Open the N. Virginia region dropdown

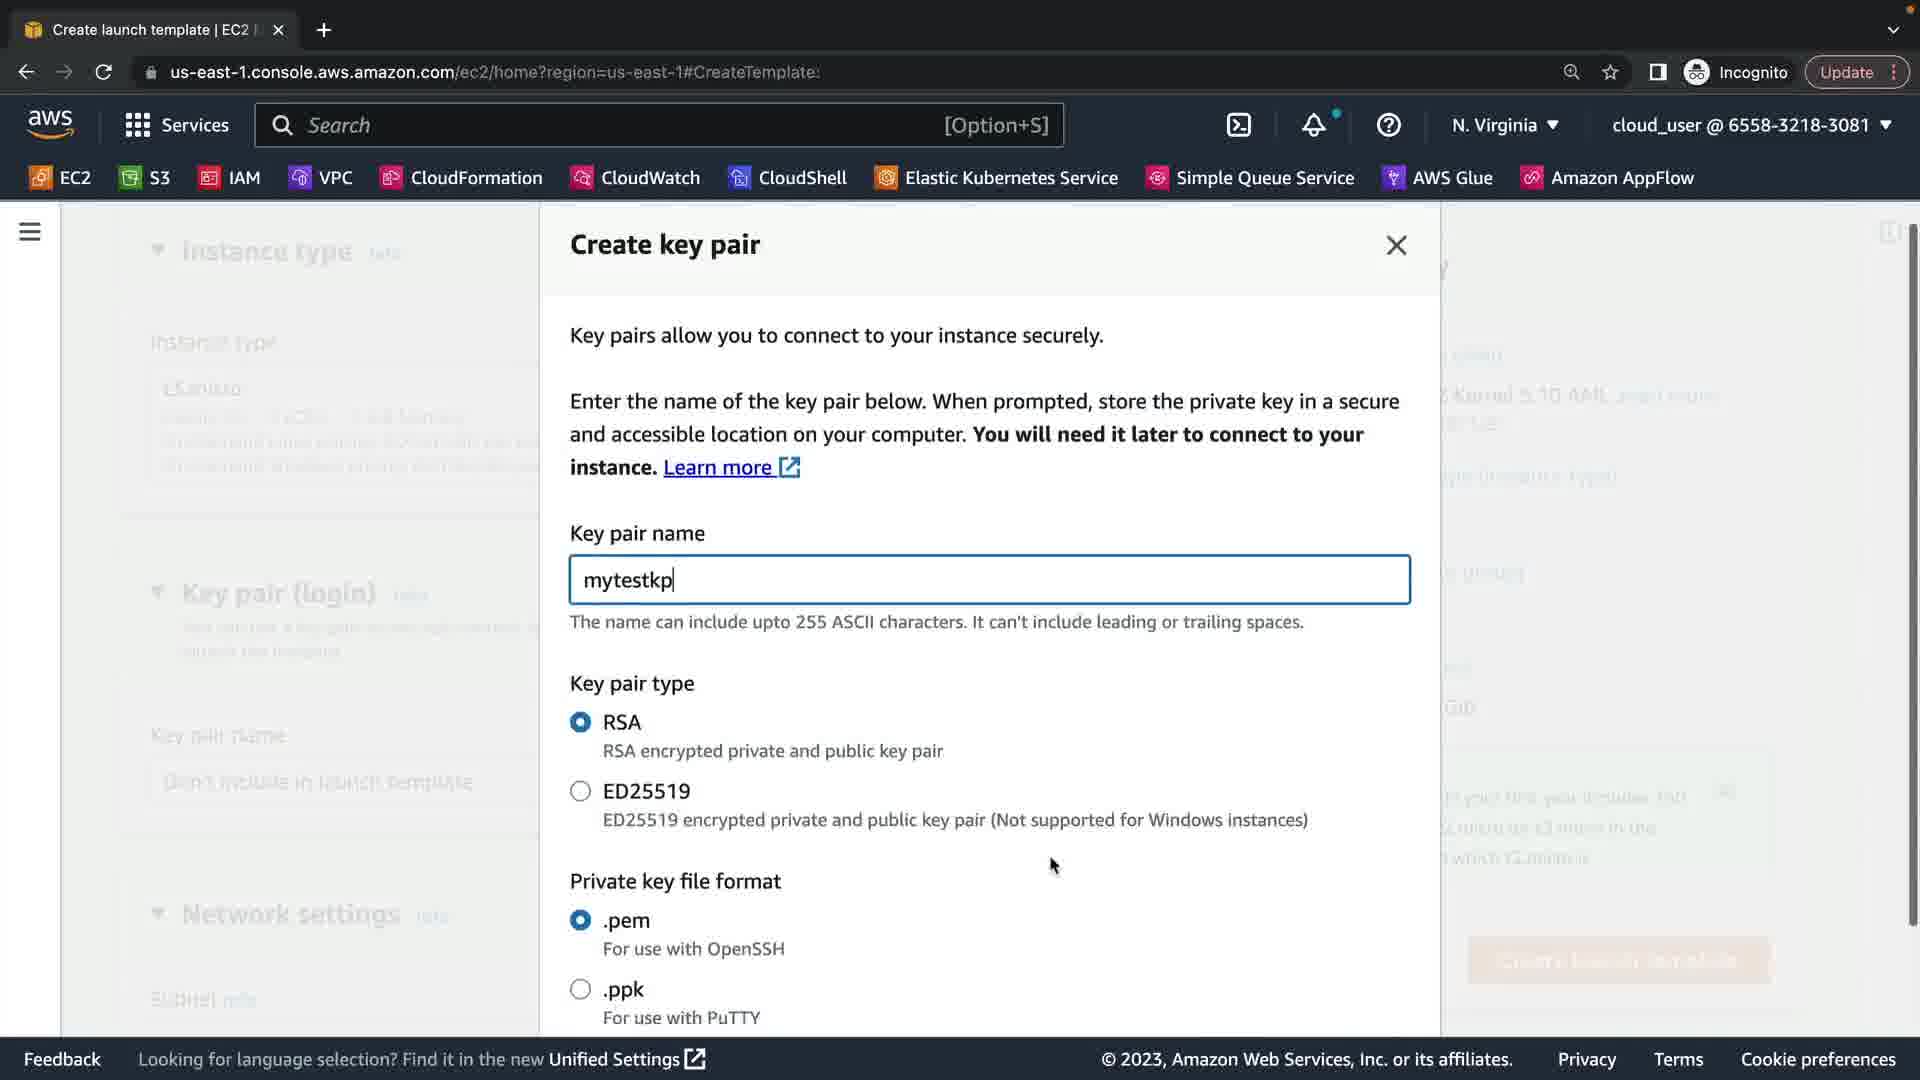[x=1505, y=125]
